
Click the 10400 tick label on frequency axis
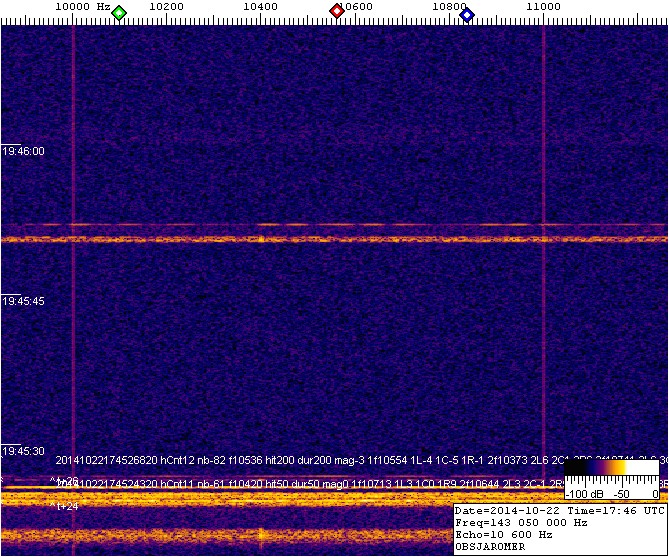[x=260, y=6]
